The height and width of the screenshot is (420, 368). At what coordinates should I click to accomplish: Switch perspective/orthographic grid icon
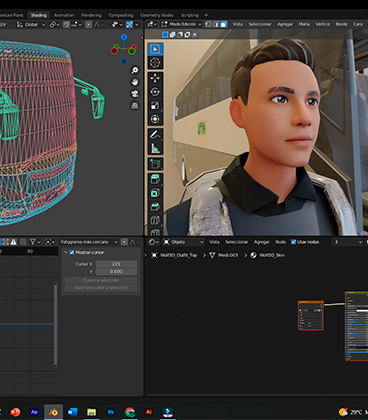pyautogui.click(x=134, y=106)
